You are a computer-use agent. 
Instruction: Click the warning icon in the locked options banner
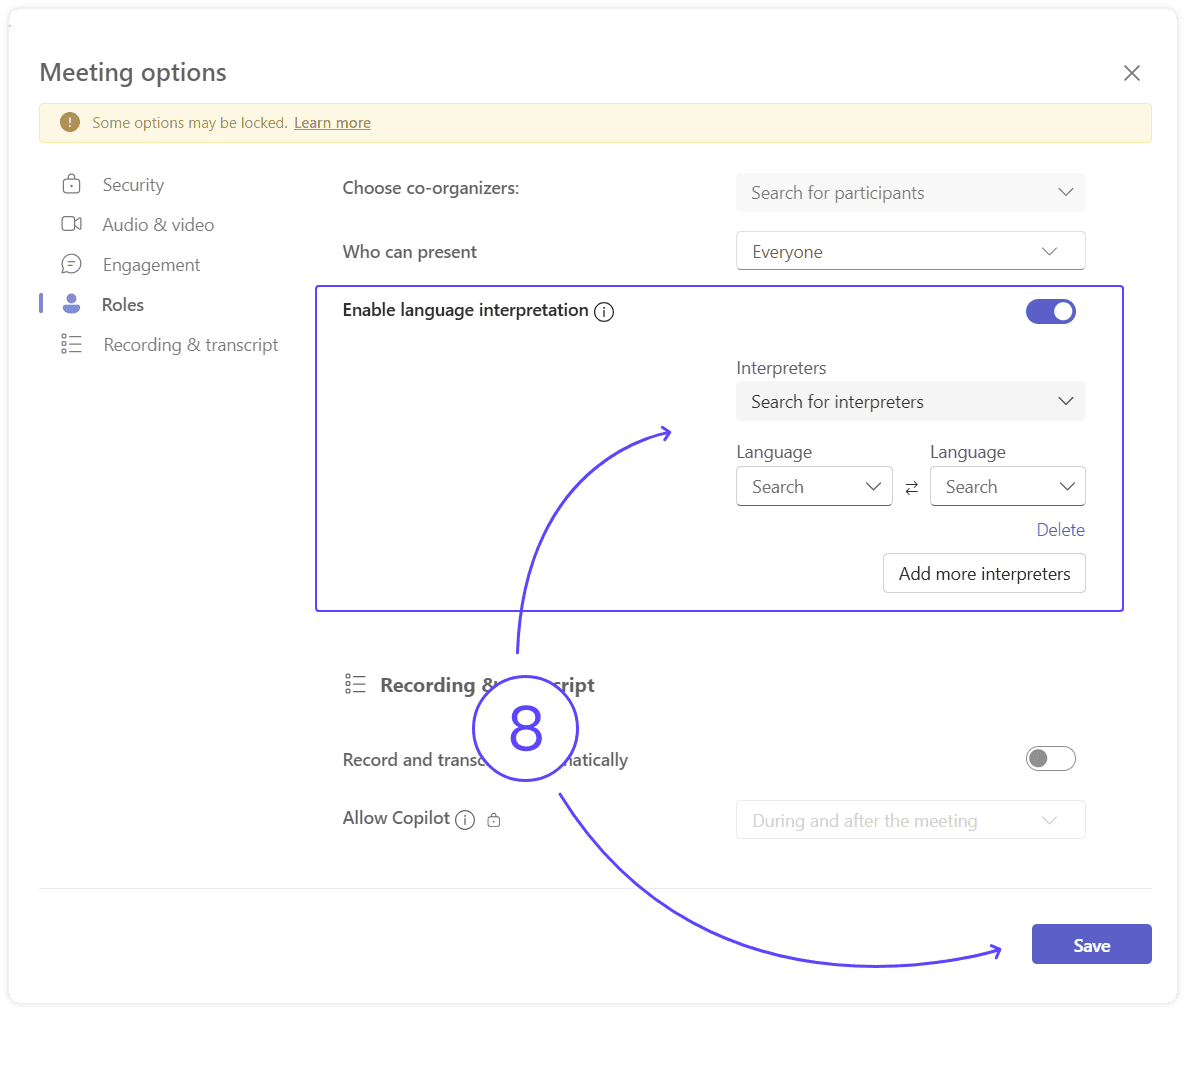click(69, 121)
